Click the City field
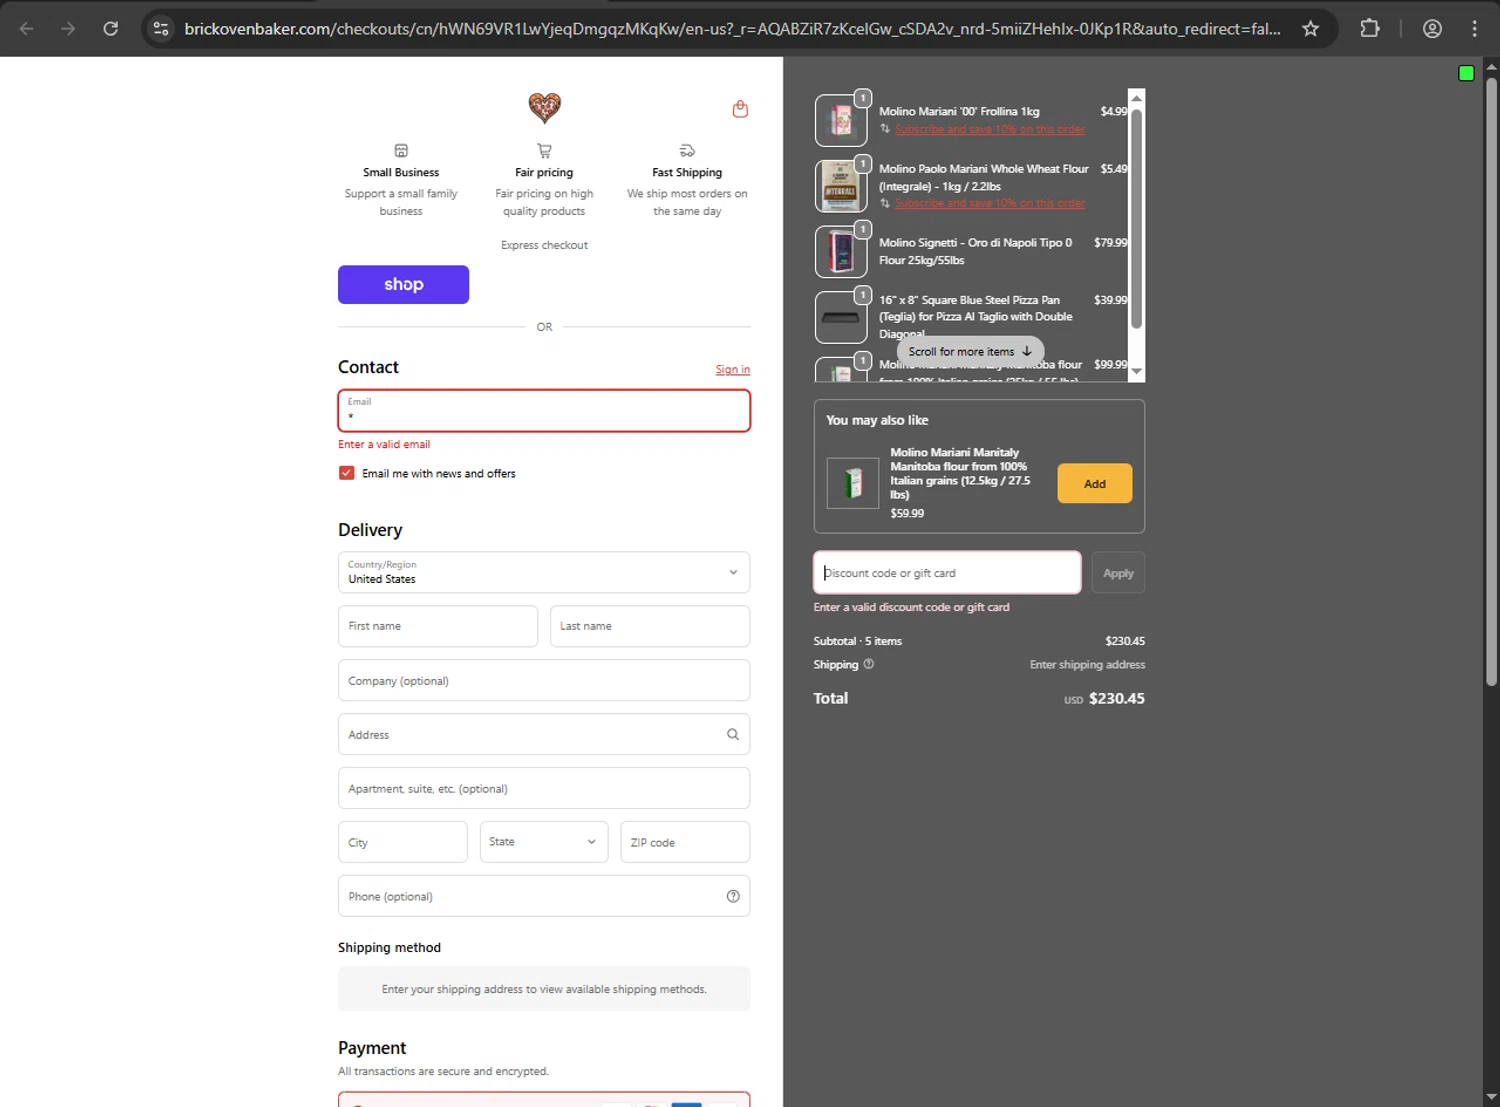Screen dimensions: 1500x1107 [x=402, y=842]
